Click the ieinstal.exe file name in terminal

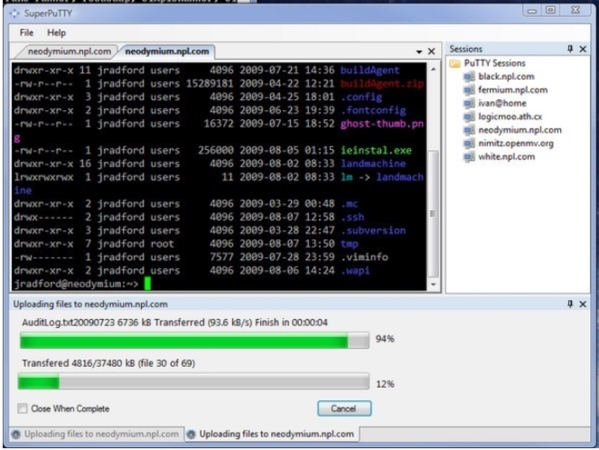pyautogui.click(x=376, y=150)
